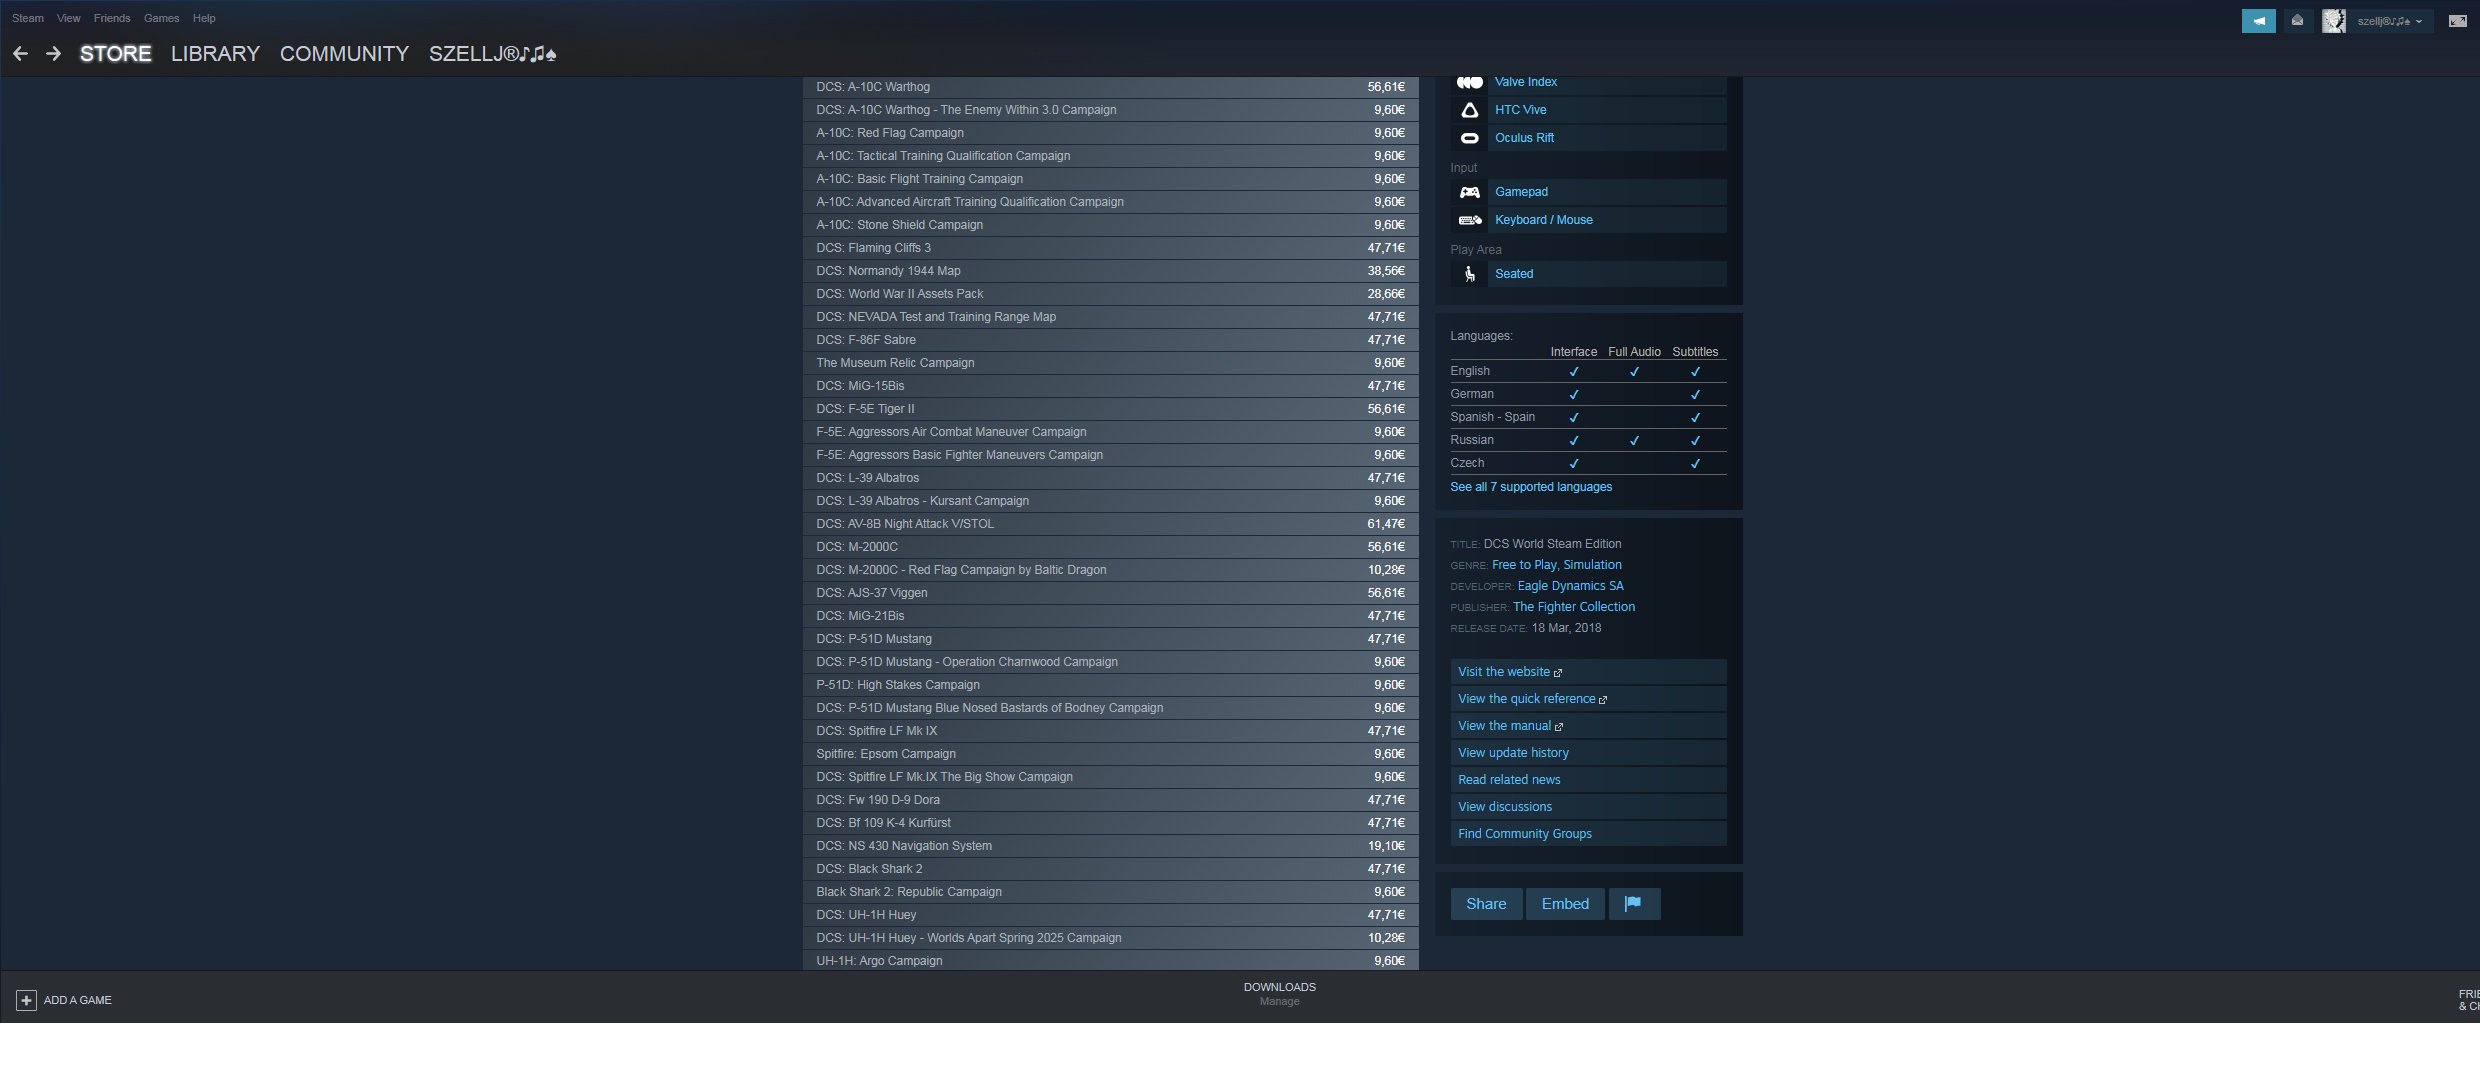Open P-51D: High Stakes Campaign row
2480x1080 pixels.
point(1111,685)
